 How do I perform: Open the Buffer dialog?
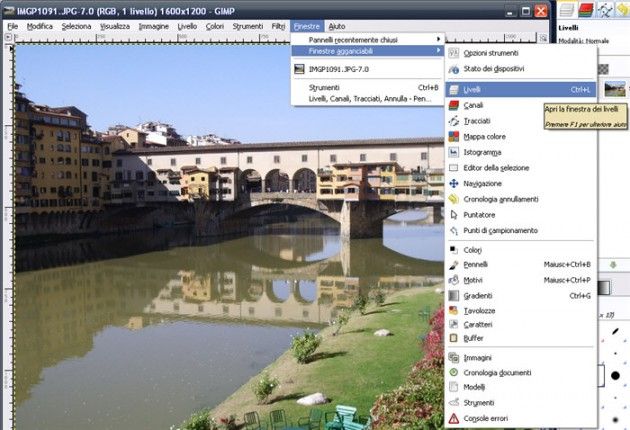tap(521, 338)
